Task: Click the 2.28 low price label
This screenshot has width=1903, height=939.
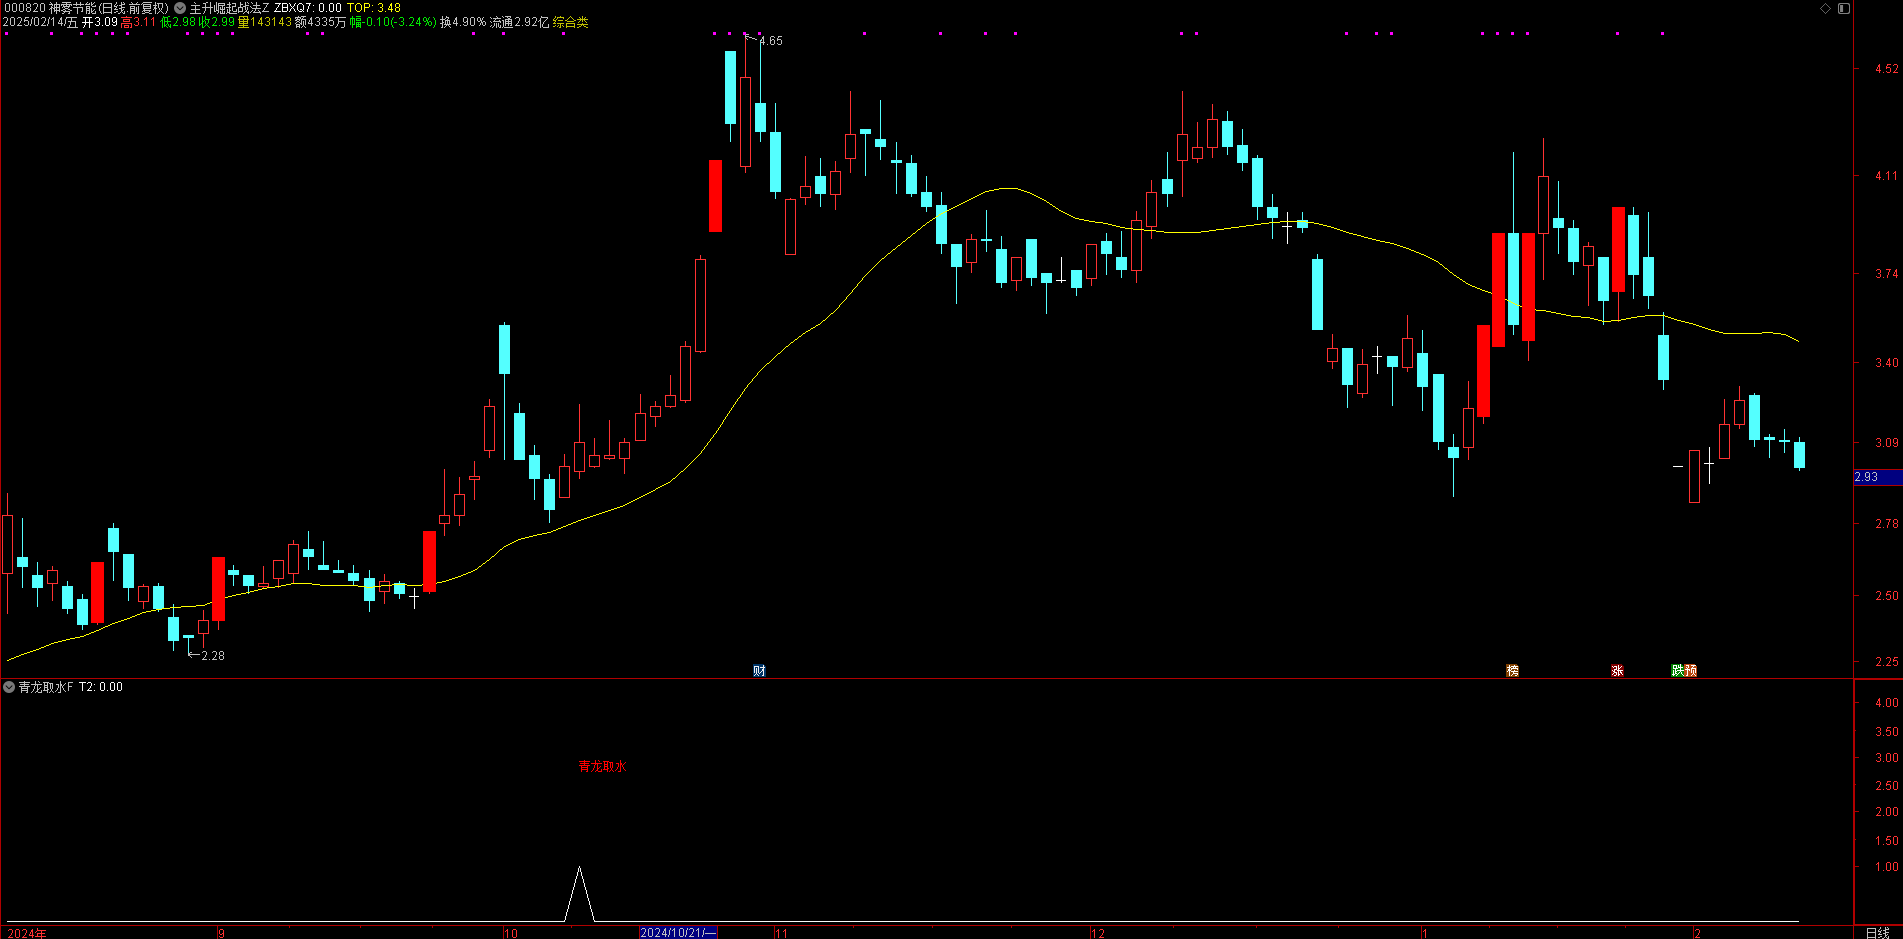Action: (213, 656)
